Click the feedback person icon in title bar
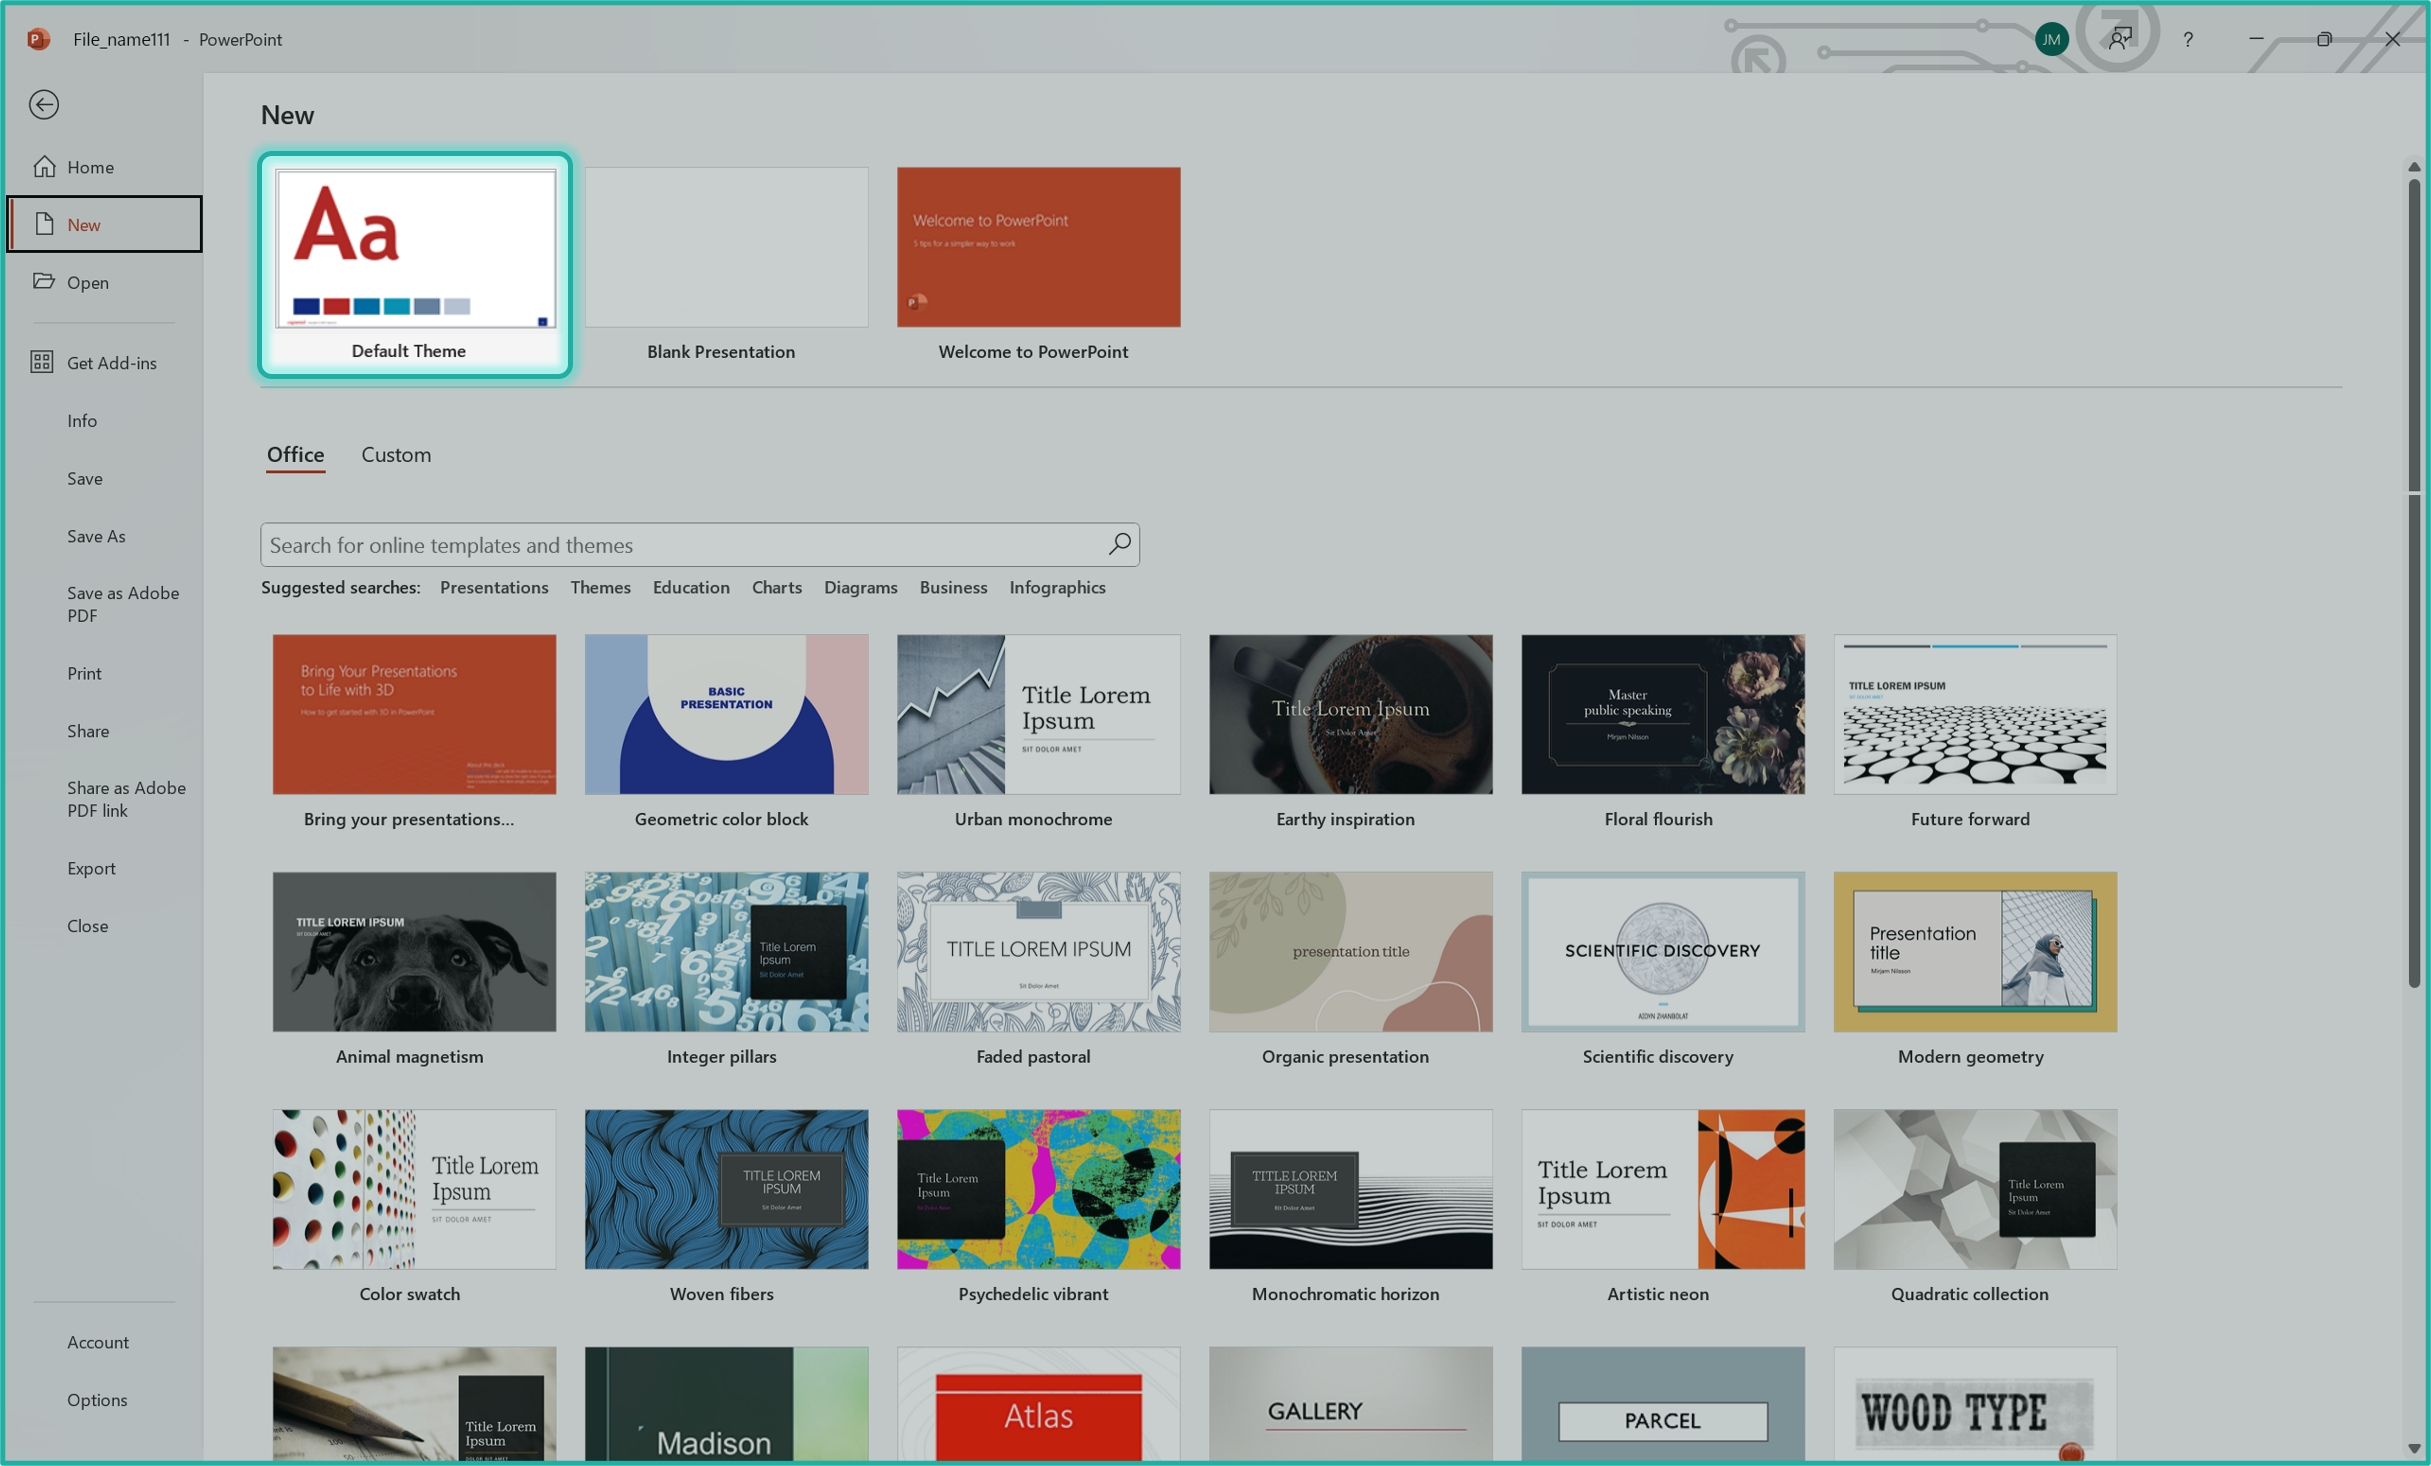The image size is (2431, 1466). [x=2119, y=39]
